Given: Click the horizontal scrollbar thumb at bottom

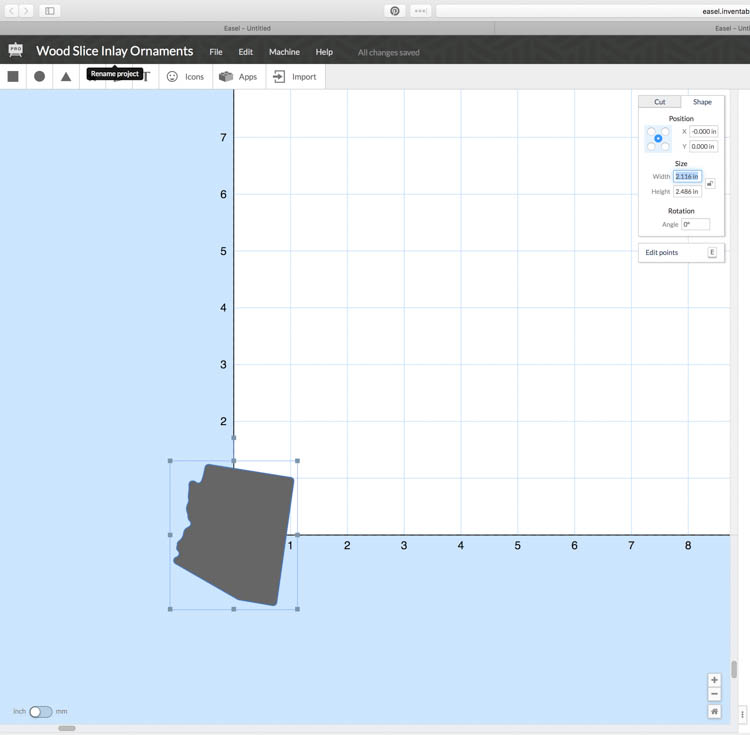Looking at the screenshot, I should pos(67,728).
